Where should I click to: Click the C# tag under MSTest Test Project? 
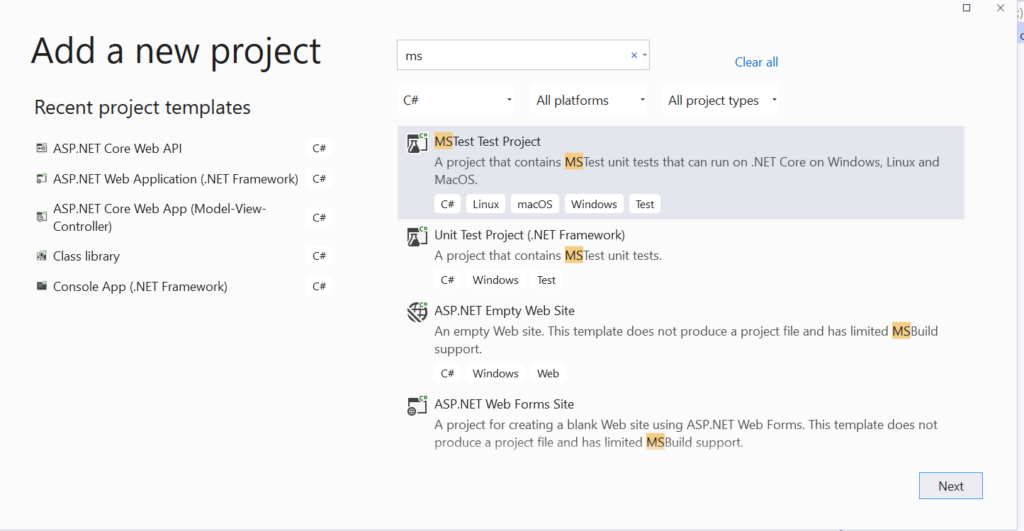pyautogui.click(x=447, y=204)
